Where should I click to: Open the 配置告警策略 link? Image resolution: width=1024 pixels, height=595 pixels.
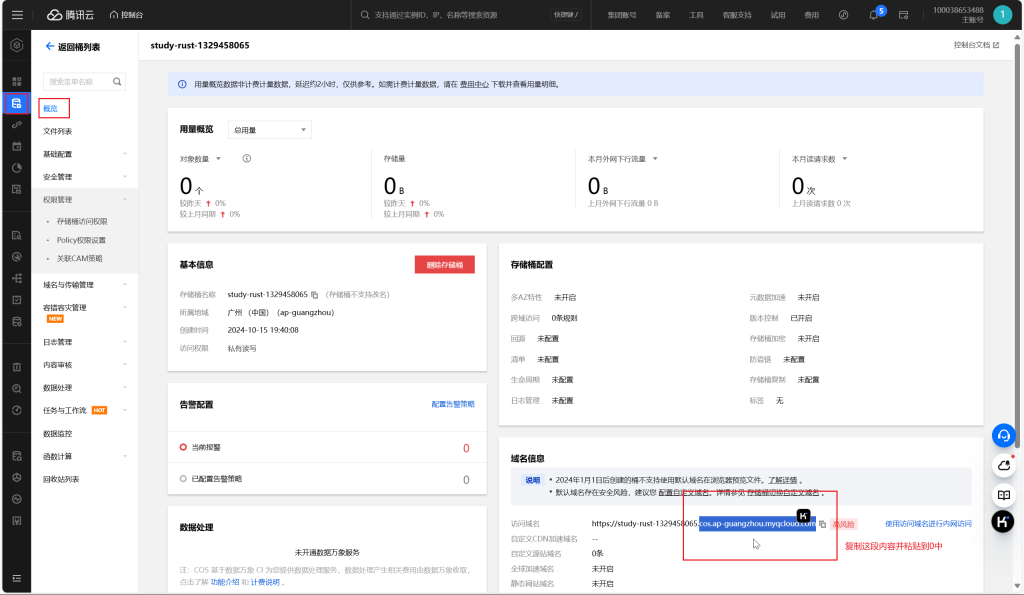coord(452,404)
